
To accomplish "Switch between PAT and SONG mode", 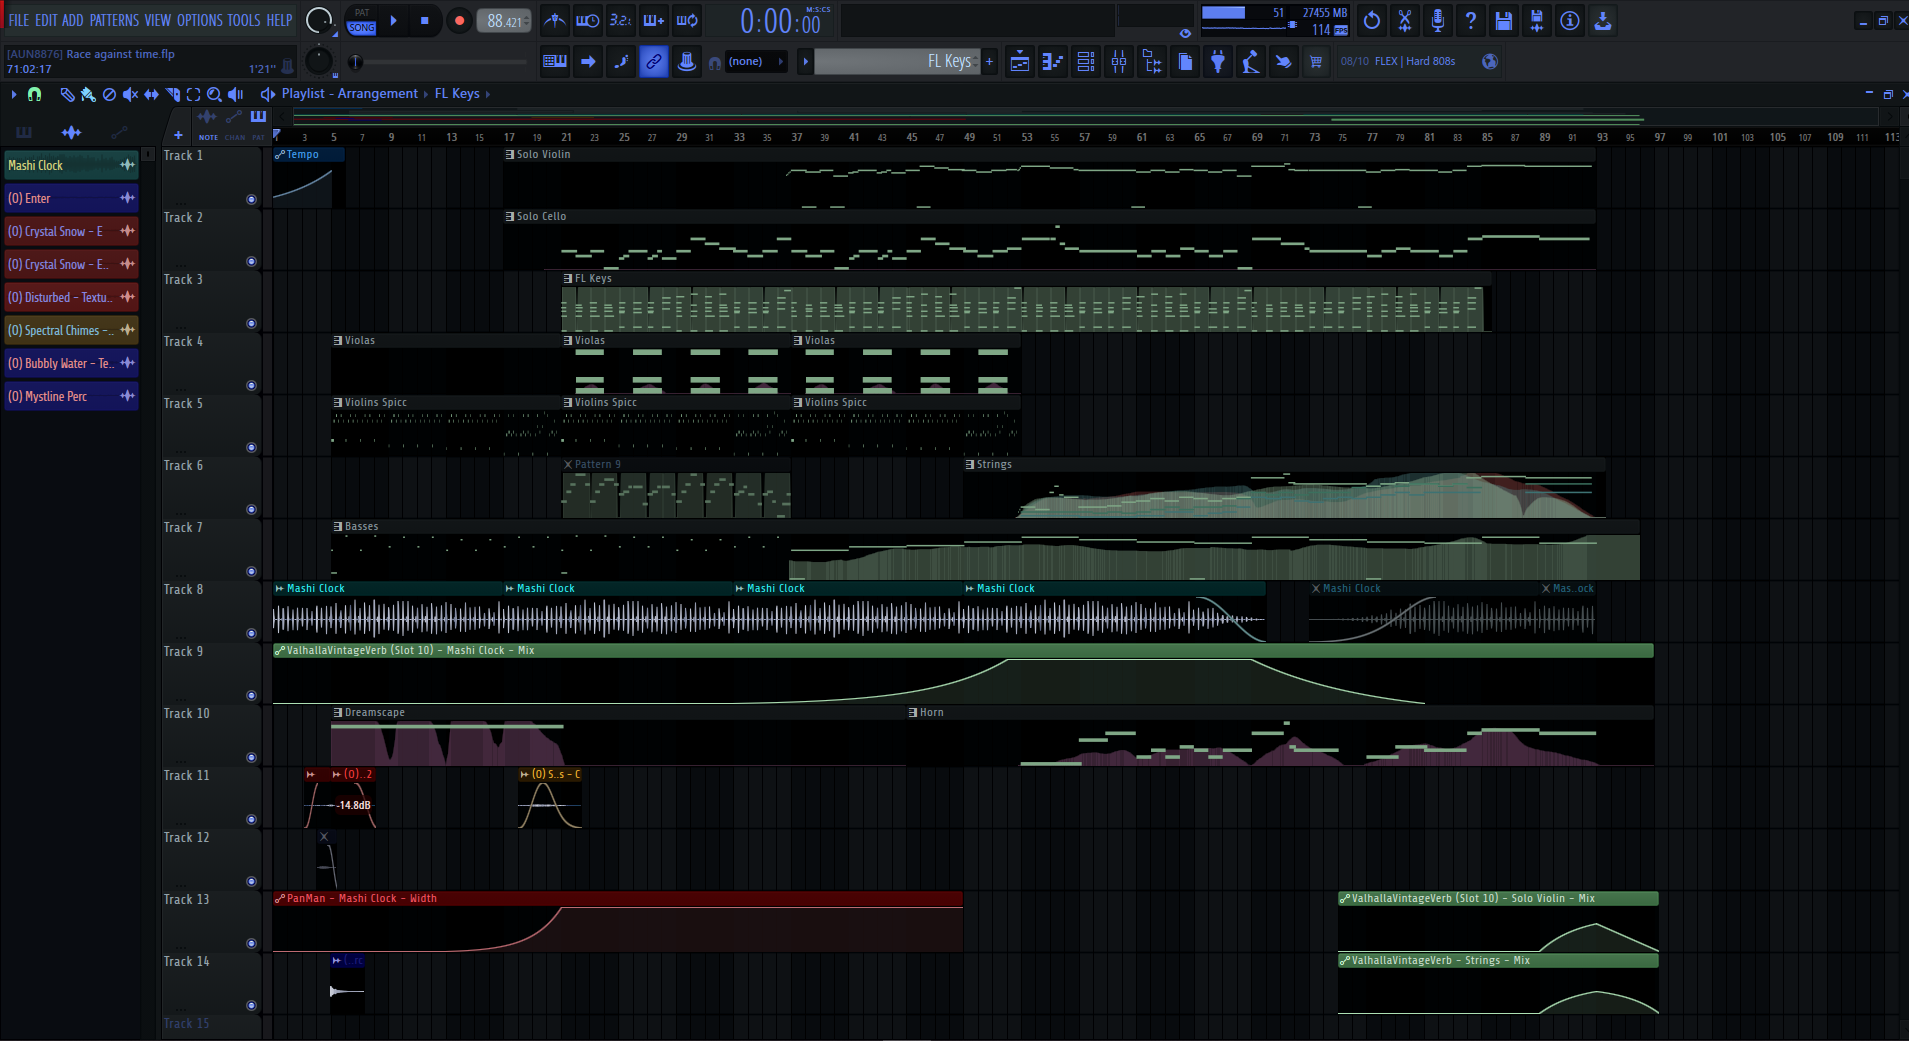I will tap(362, 21).
